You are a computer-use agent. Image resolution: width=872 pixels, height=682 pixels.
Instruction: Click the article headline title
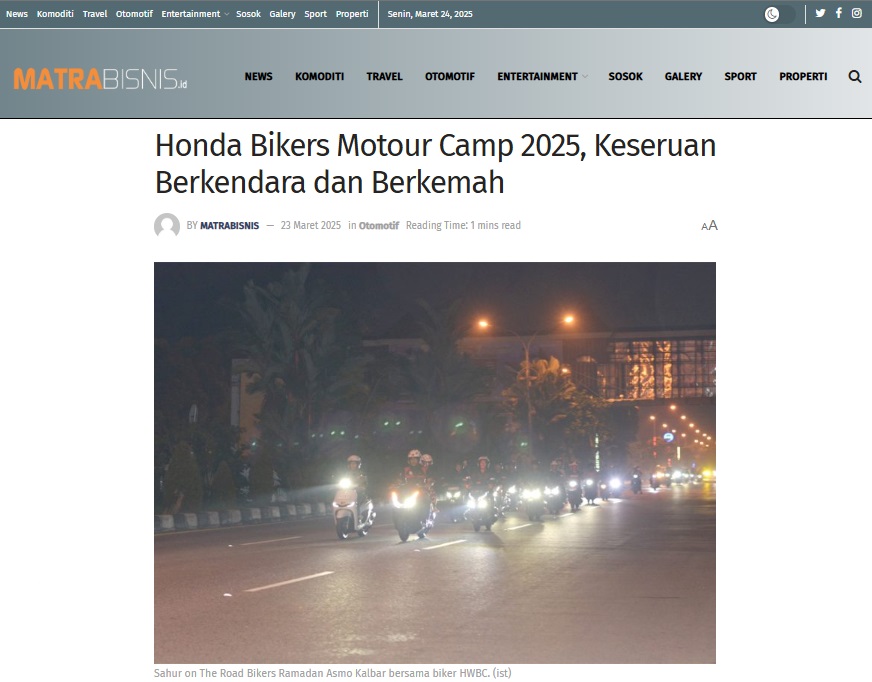(435, 164)
